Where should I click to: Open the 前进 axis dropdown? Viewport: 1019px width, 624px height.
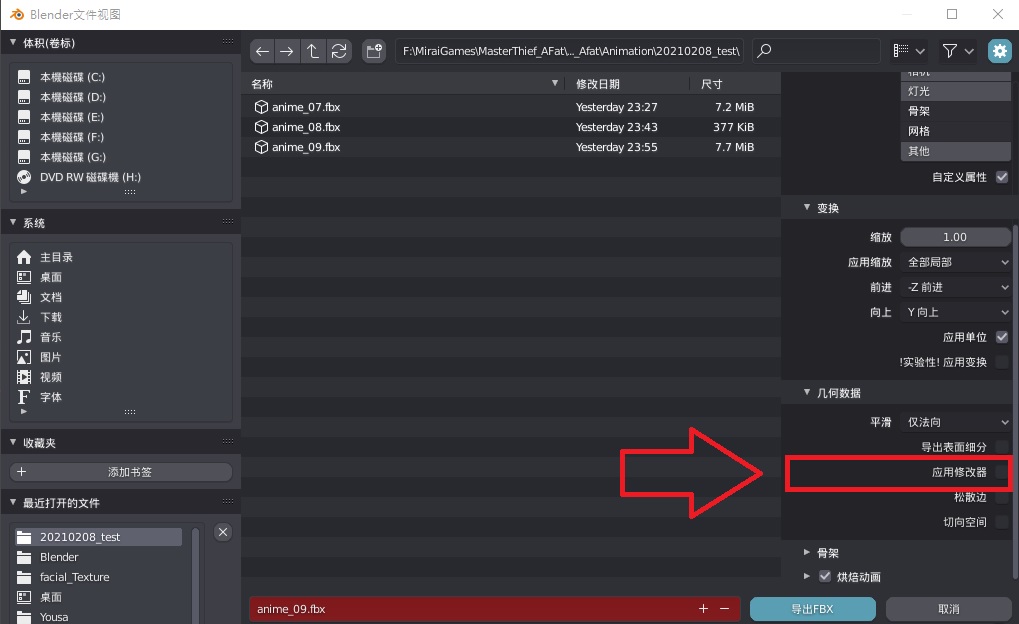pyautogui.click(x=956, y=287)
